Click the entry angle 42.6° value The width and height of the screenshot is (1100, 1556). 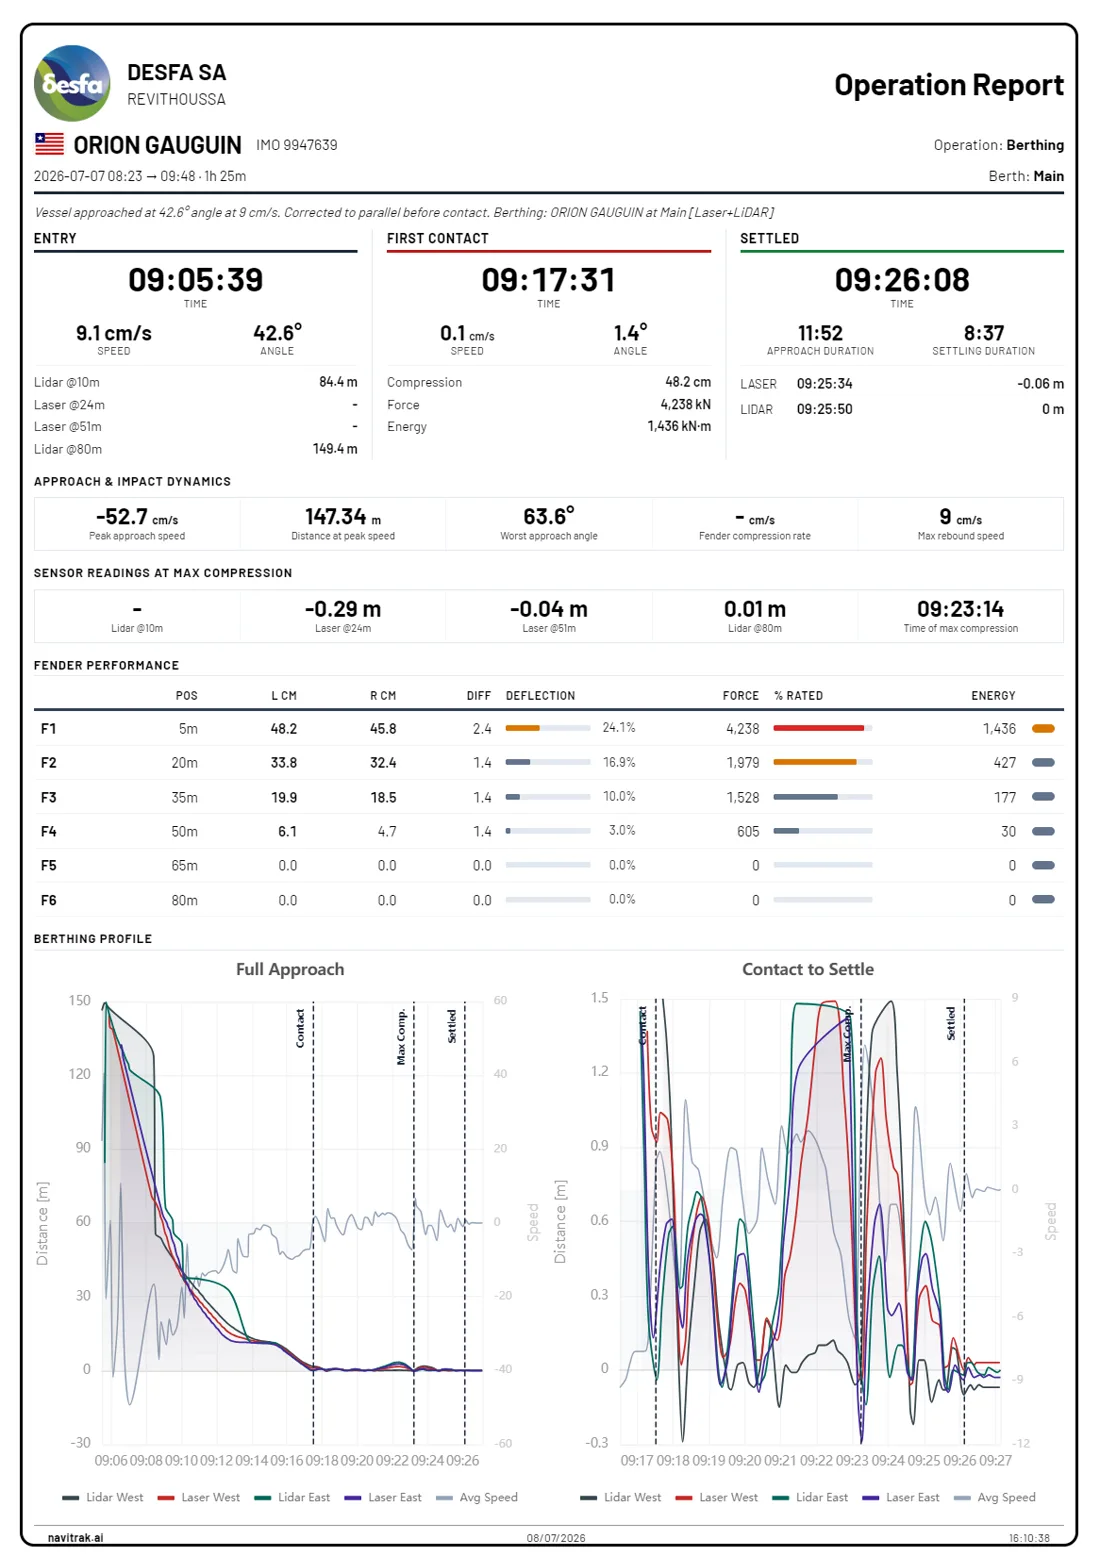point(277,333)
